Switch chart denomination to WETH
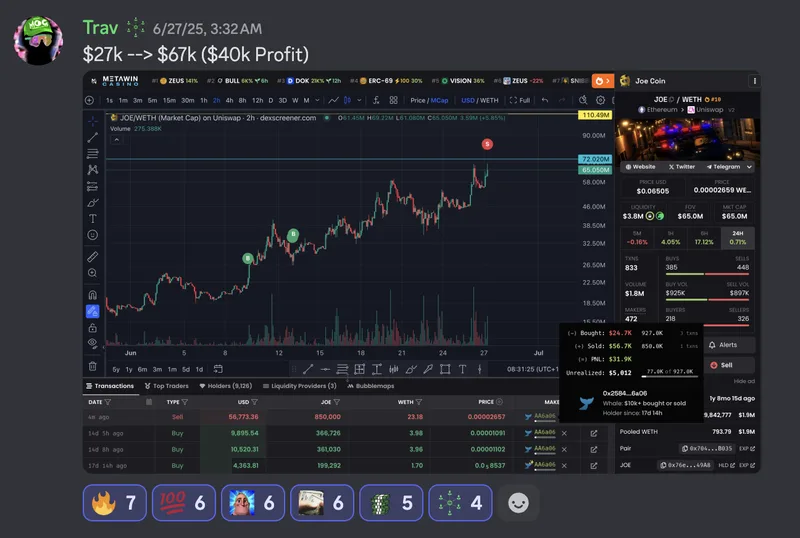Screen dimensions: 800x538 [489, 101]
